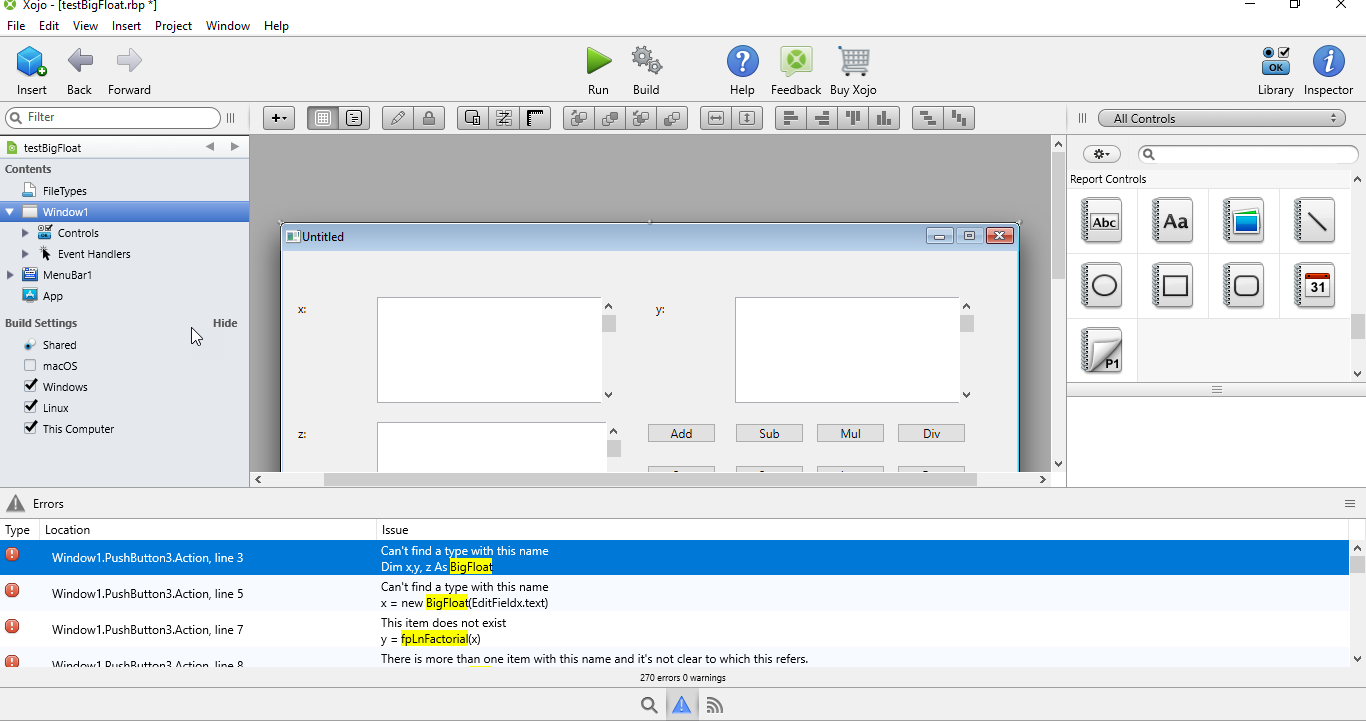Screen dimensions: 1366x721
Task: Open the Find magnifier icon in bottom bar
Action: [x=649, y=705]
